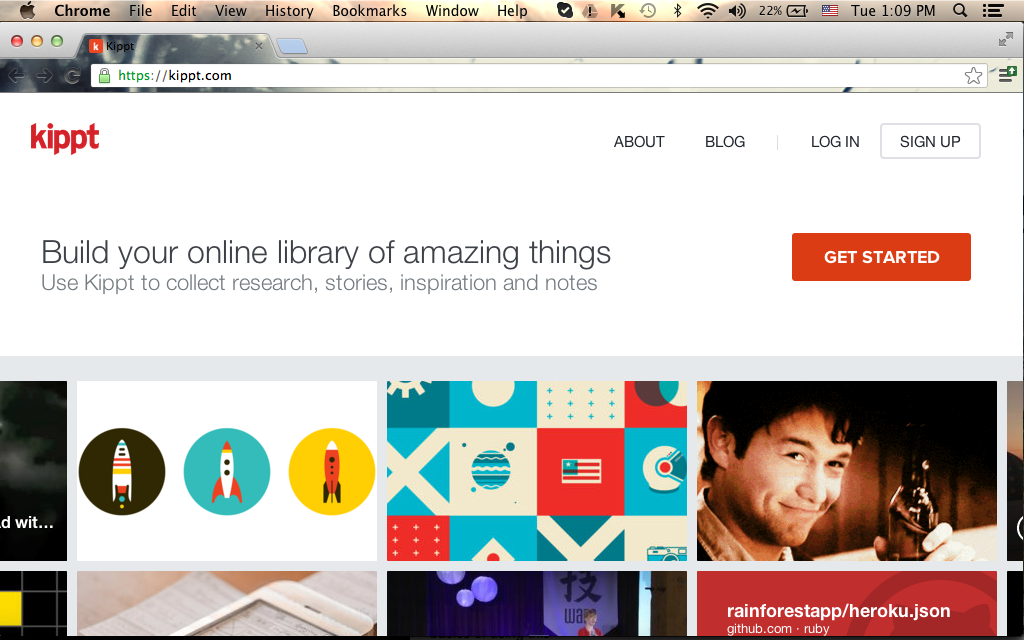Open Spotlight search magnifier icon
The height and width of the screenshot is (640, 1024).
959,10
